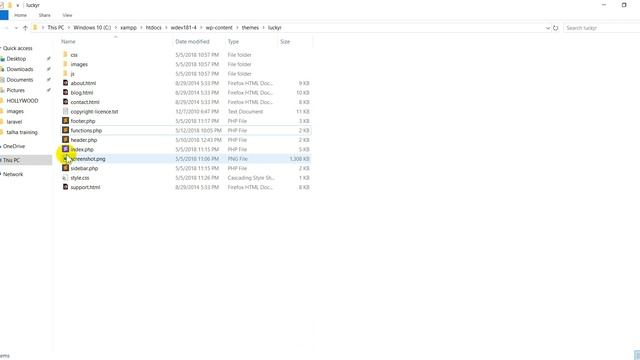
Task: Select the support.html file icon
Action: [x=65, y=187]
